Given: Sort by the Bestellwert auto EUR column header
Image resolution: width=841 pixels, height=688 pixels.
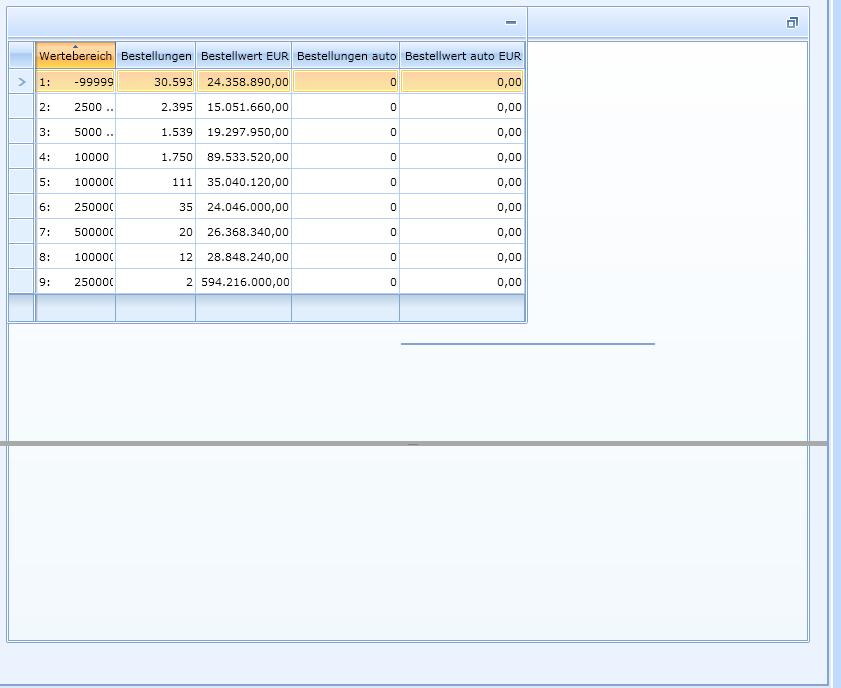Looking at the screenshot, I should (x=462, y=56).
